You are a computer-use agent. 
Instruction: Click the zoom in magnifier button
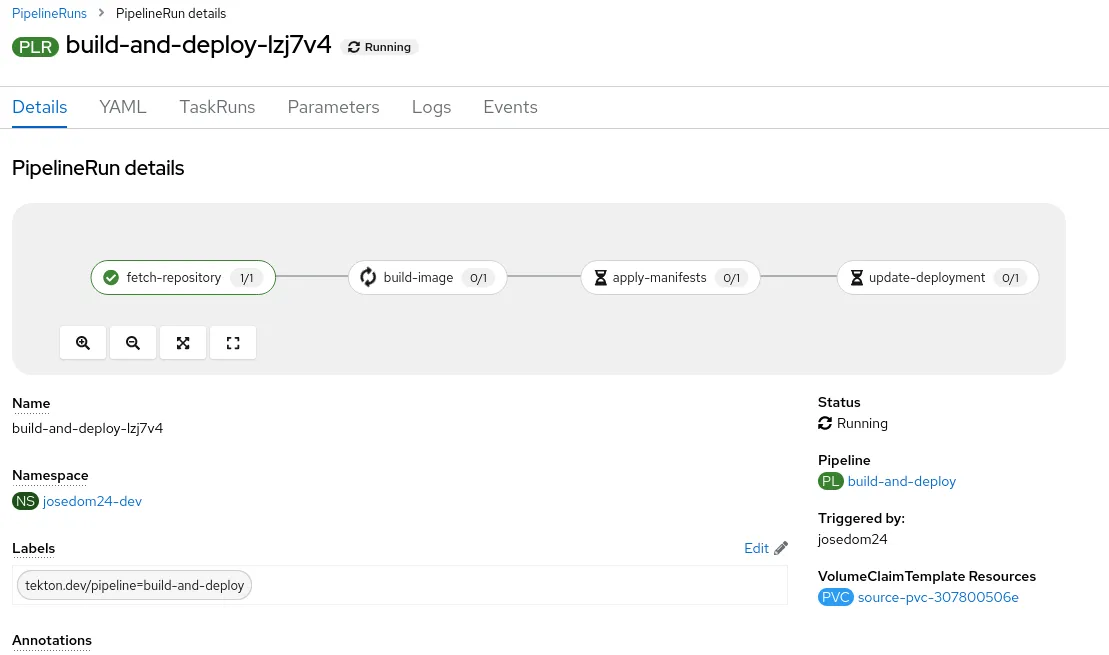pyautogui.click(x=83, y=343)
